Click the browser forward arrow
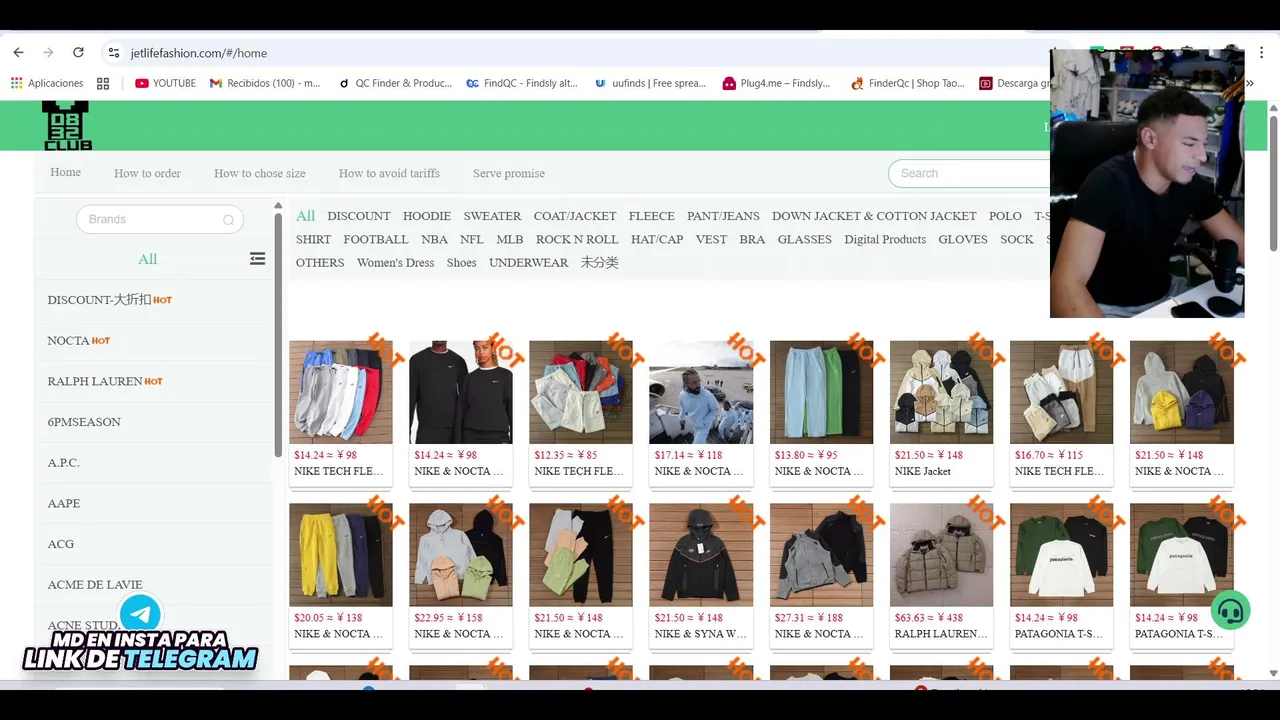The width and height of the screenshot is (1280, 720). (x=48, y=53)
